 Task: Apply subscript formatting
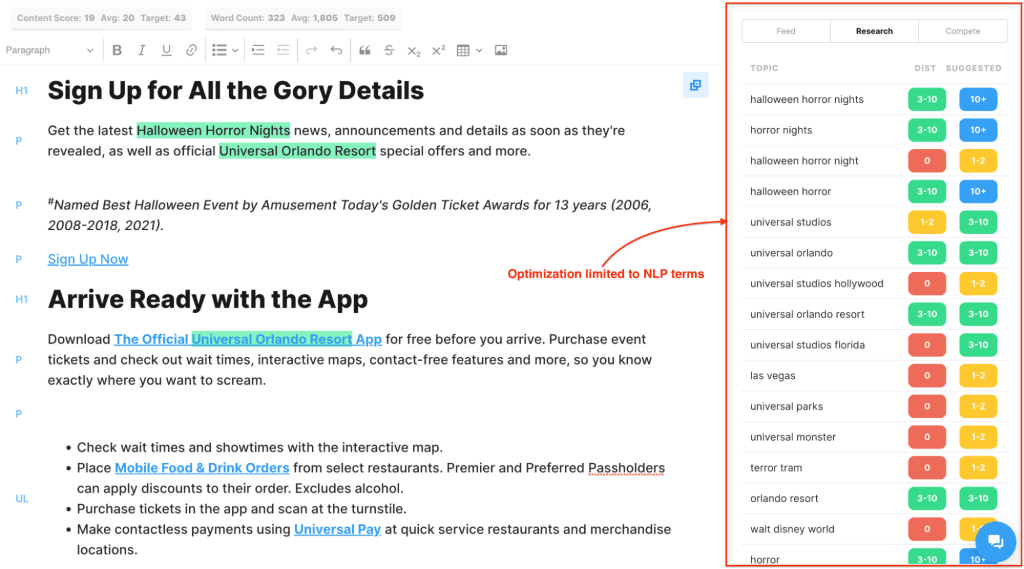[x=413, y=51]
